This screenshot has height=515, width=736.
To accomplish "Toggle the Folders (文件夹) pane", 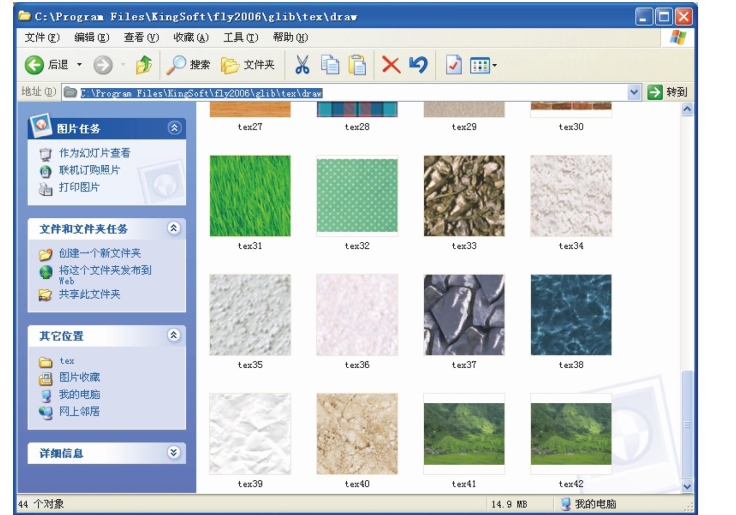I will [x=248, y=65].
